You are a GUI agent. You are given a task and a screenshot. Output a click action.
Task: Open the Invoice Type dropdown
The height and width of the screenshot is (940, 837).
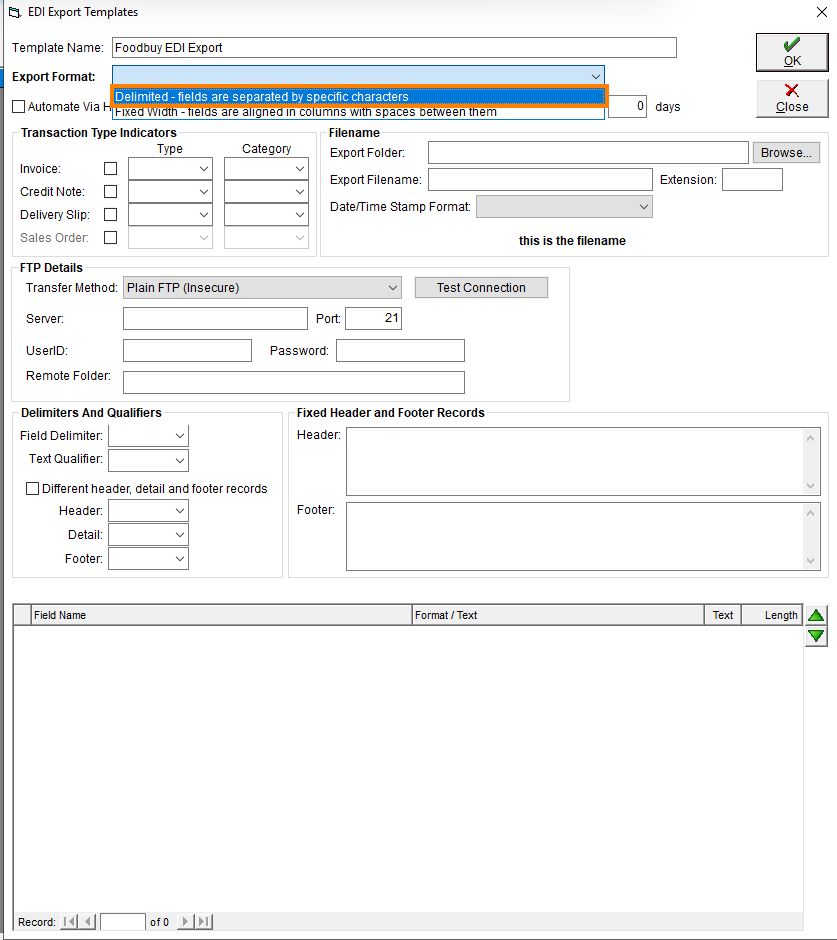(x=170, y=168)
